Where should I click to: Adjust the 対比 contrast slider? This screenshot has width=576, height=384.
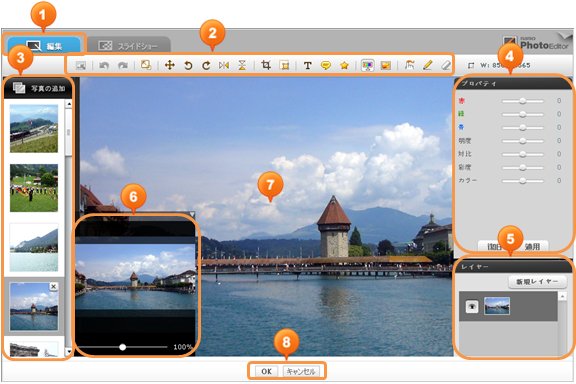pyautogui.click(x=522, y=154)
